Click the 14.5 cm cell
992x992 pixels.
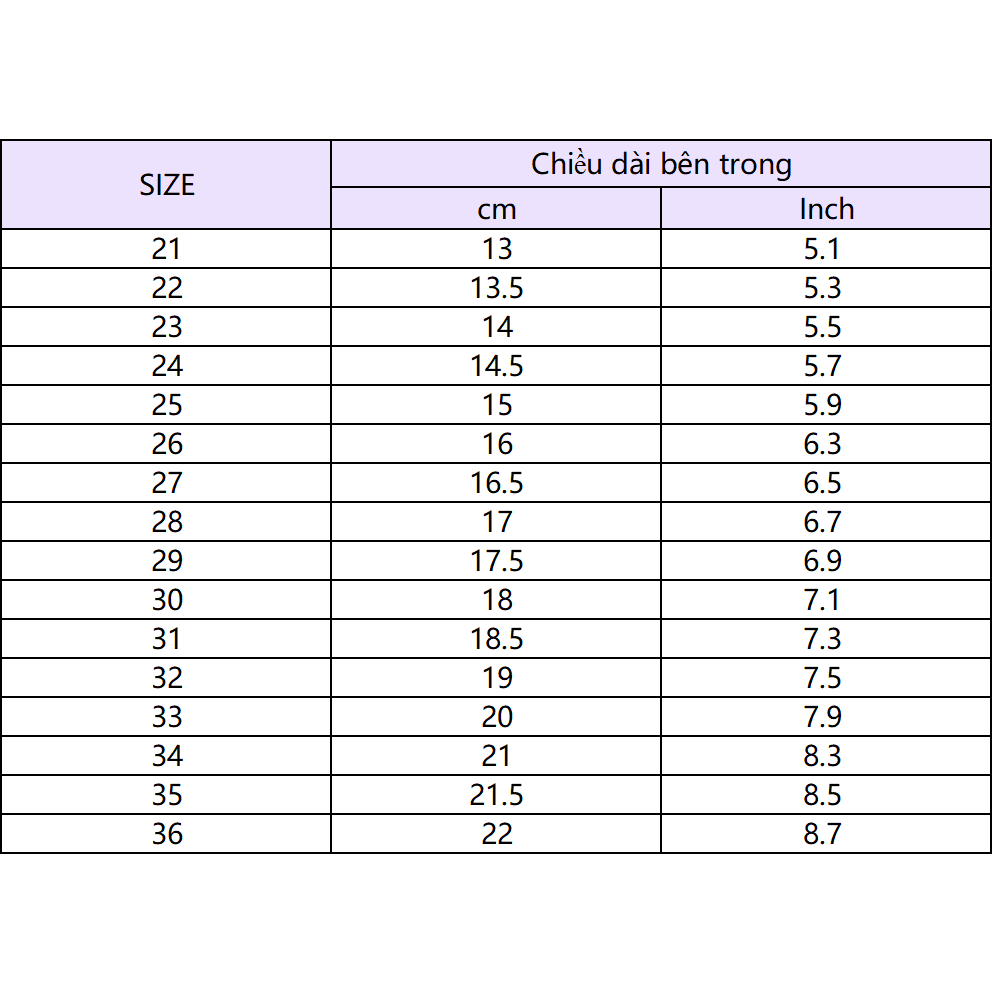tap(496, 366)
